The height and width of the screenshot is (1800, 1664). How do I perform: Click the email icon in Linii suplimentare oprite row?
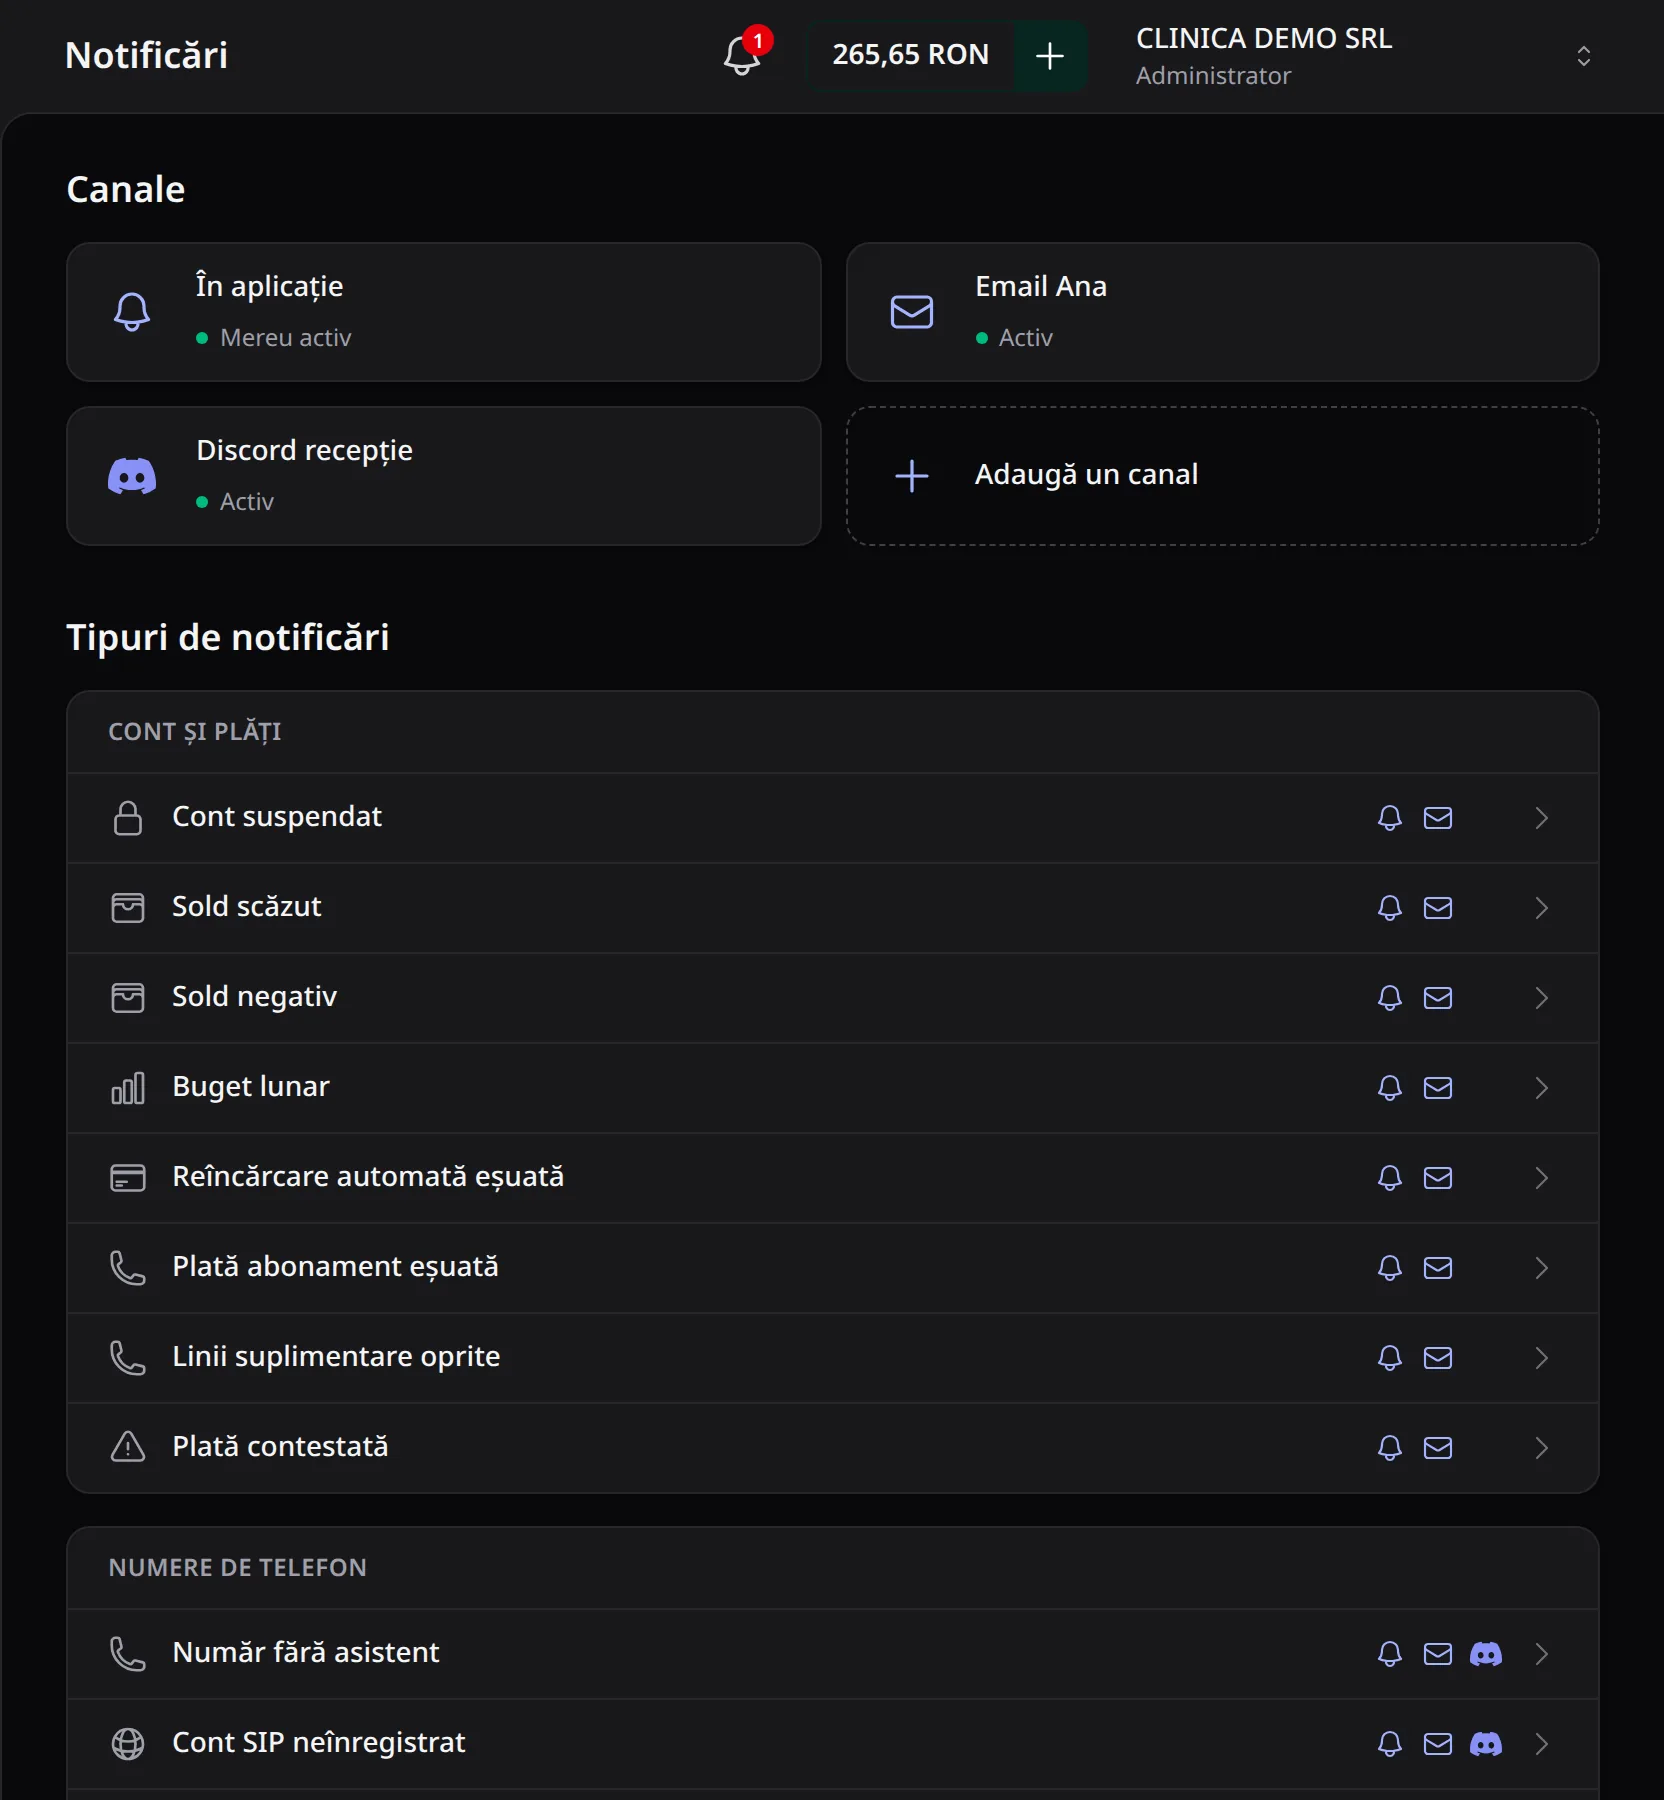pyautogui.click(x=1438, y=1358)
